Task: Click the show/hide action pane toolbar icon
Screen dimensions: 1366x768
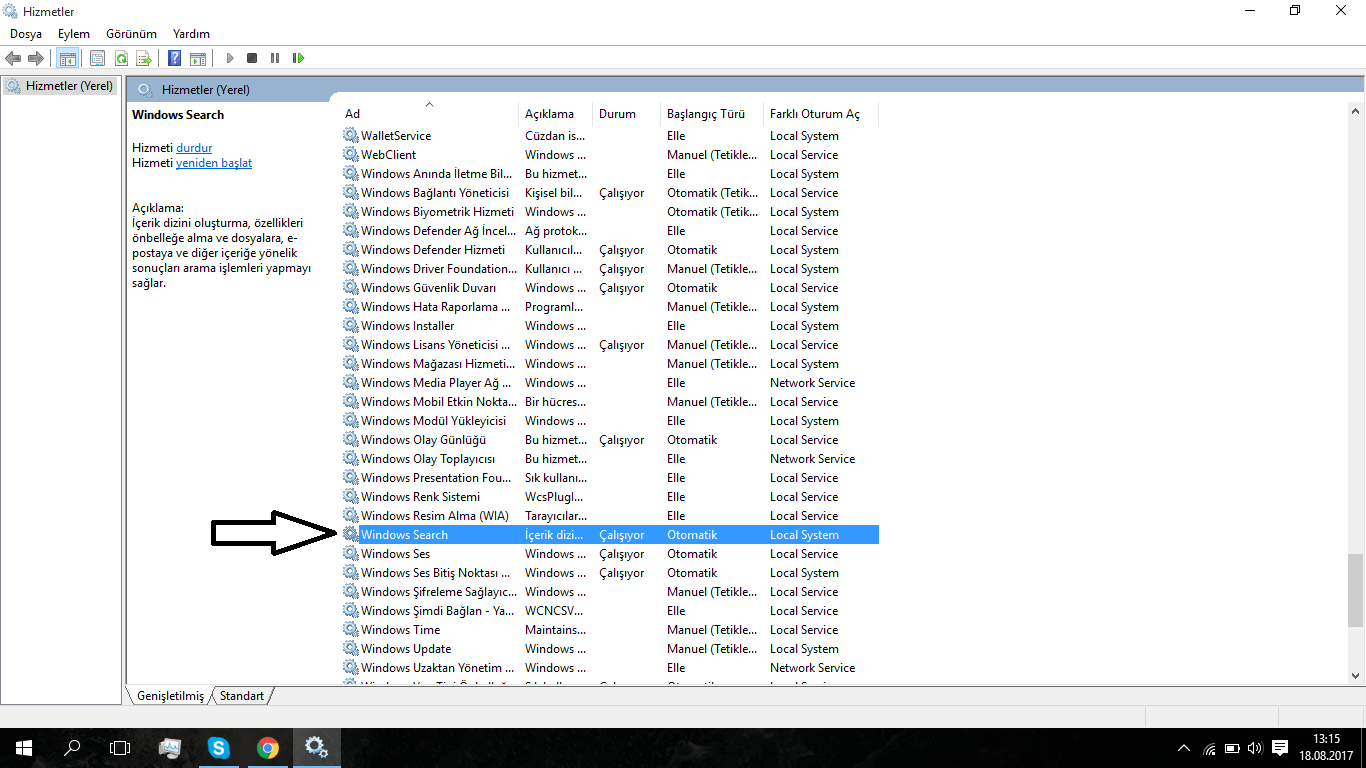Action: click(198, 58)
